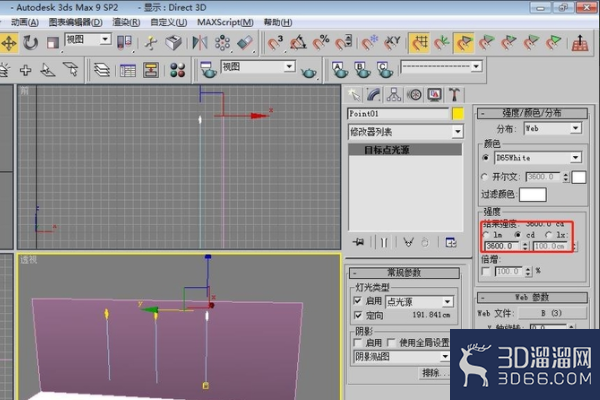The image size is (600, 400).
Task: Open the Schematic View icon
Action: [151, 70]
